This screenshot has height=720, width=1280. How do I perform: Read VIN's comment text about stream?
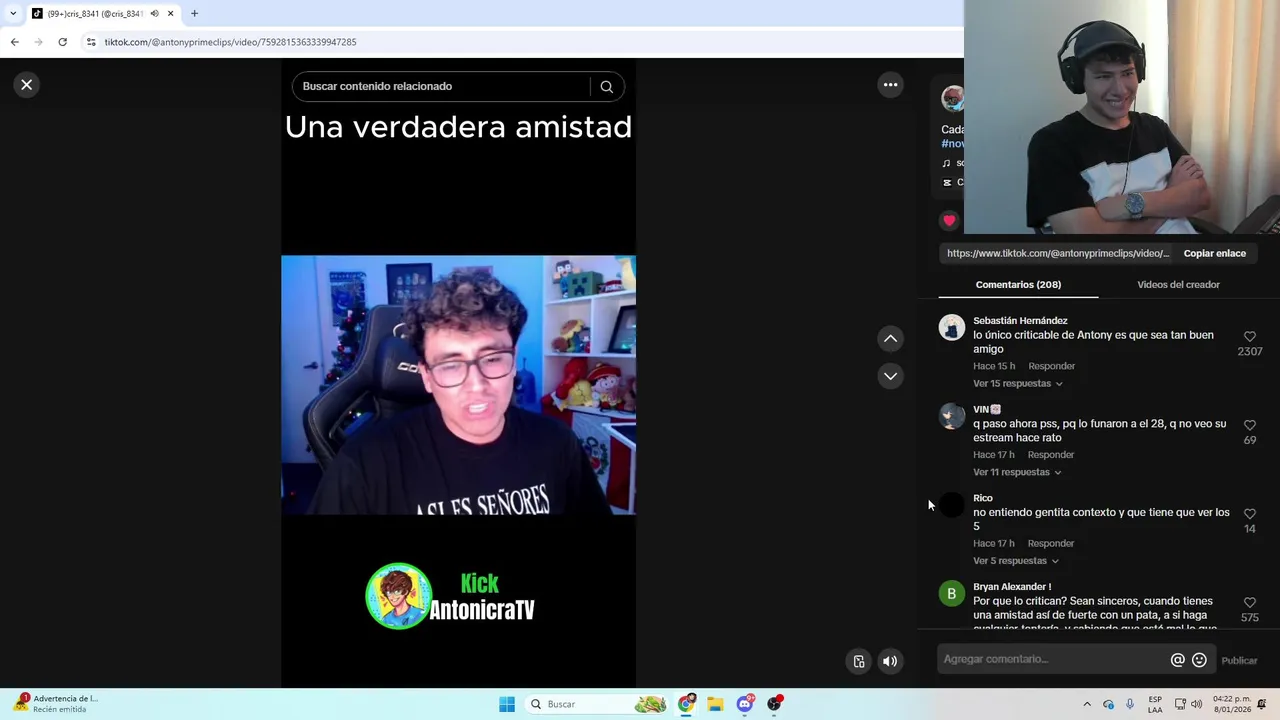coord(1099,431)
